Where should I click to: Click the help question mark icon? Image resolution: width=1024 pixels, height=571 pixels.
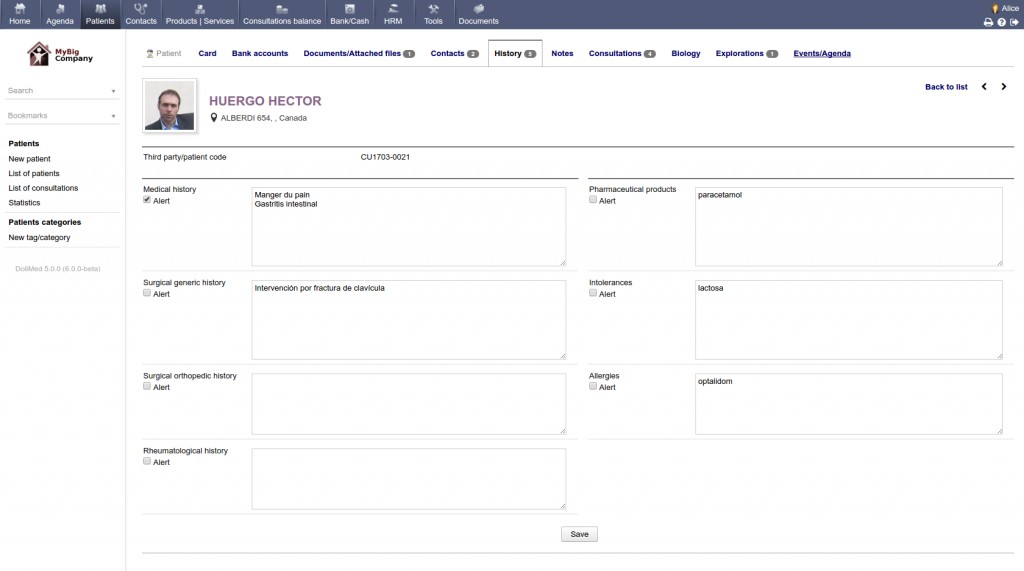coord(1001,22)
